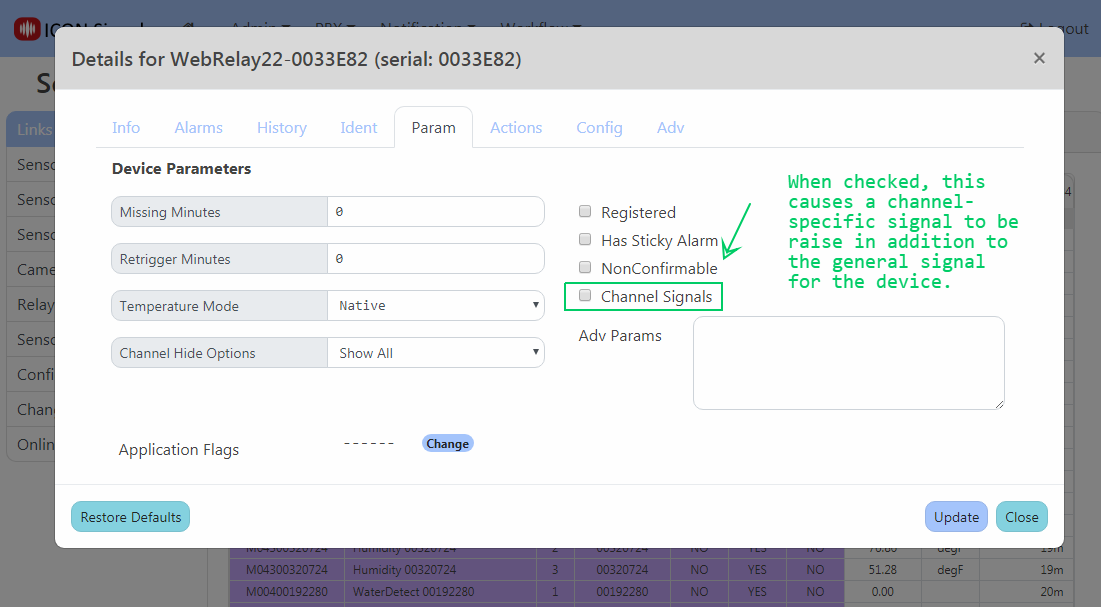
Task: Toggle the NonConfirmable checkbox
Action: [x=586, y=268]
